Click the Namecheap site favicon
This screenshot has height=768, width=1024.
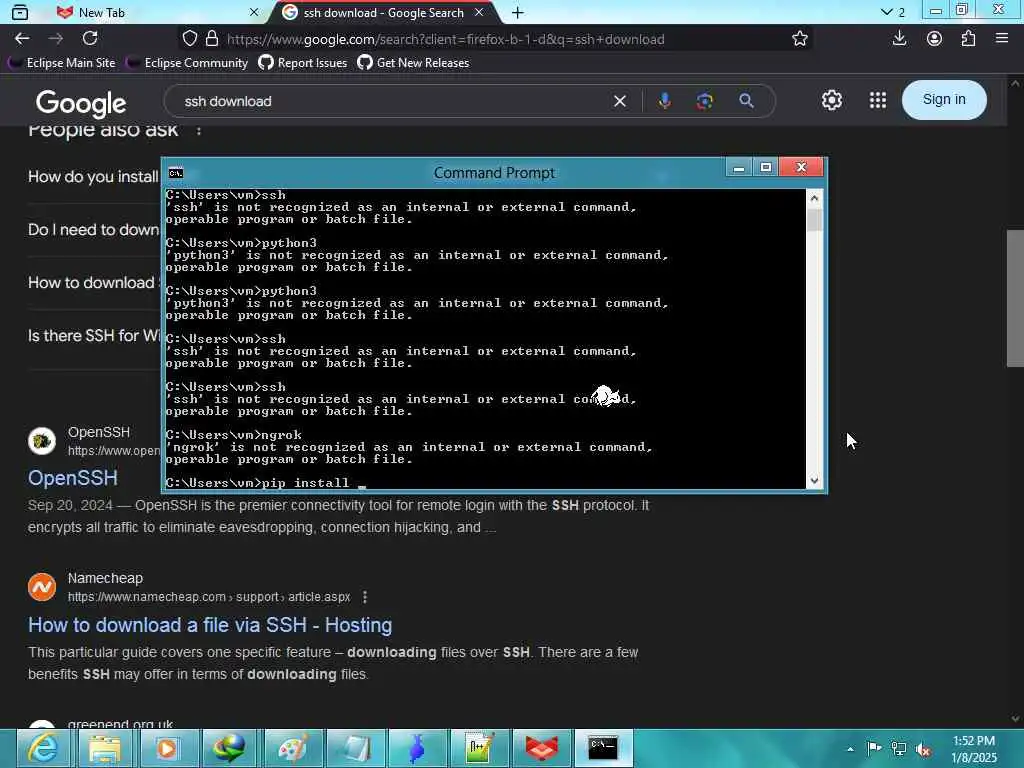pos(42,587)
